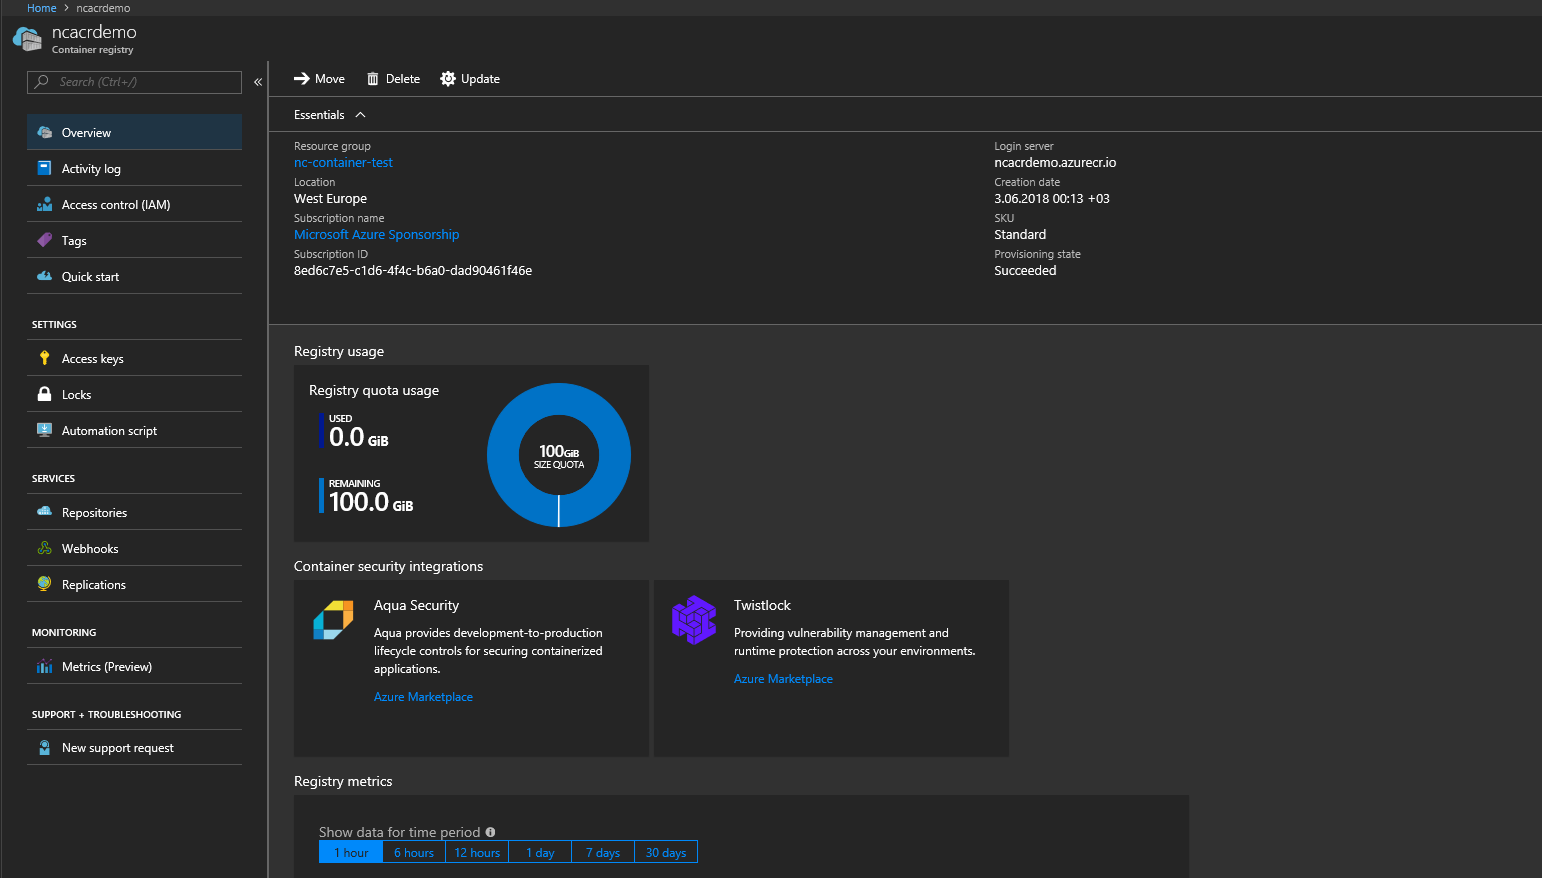The width and height of the screenshot is (1542, 878).
Task: Open the Quick start page
Action: 134,276
